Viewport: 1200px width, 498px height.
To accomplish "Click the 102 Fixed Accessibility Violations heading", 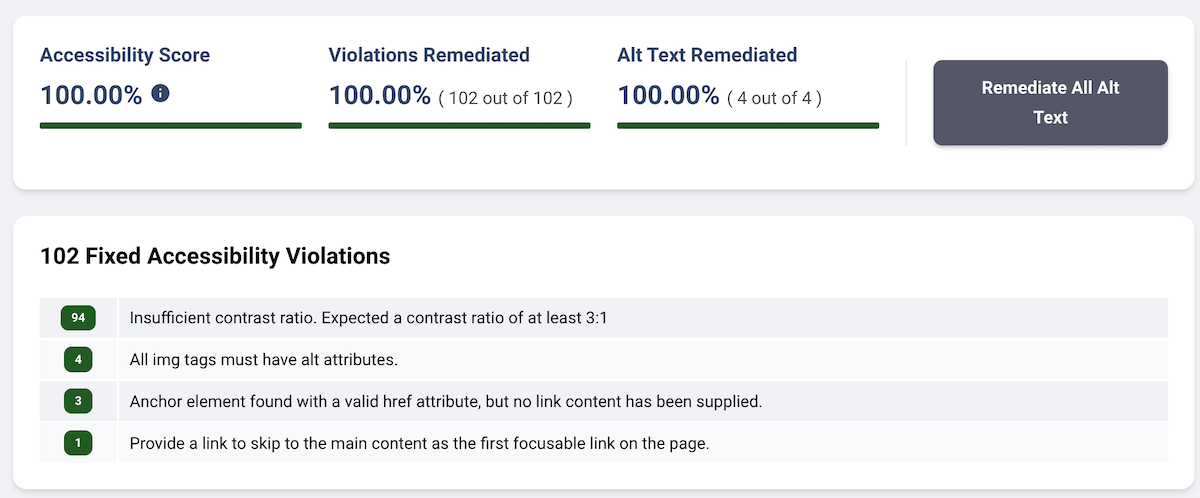I will [x=215, y=256].
